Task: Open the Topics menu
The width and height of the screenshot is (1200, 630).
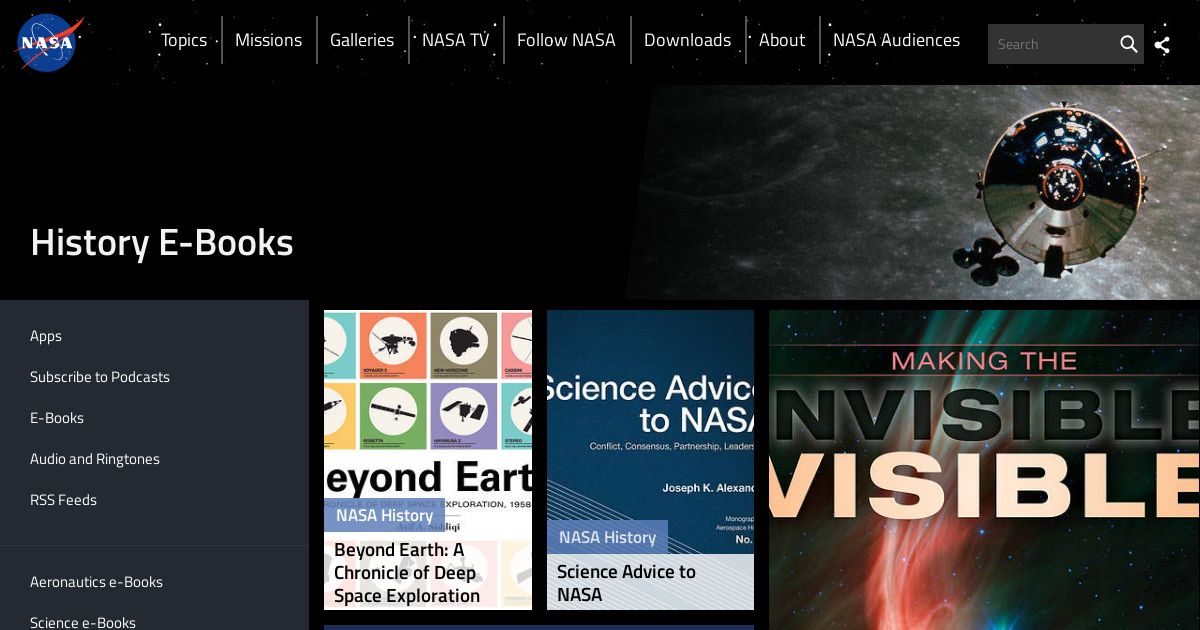Action: 184,40
